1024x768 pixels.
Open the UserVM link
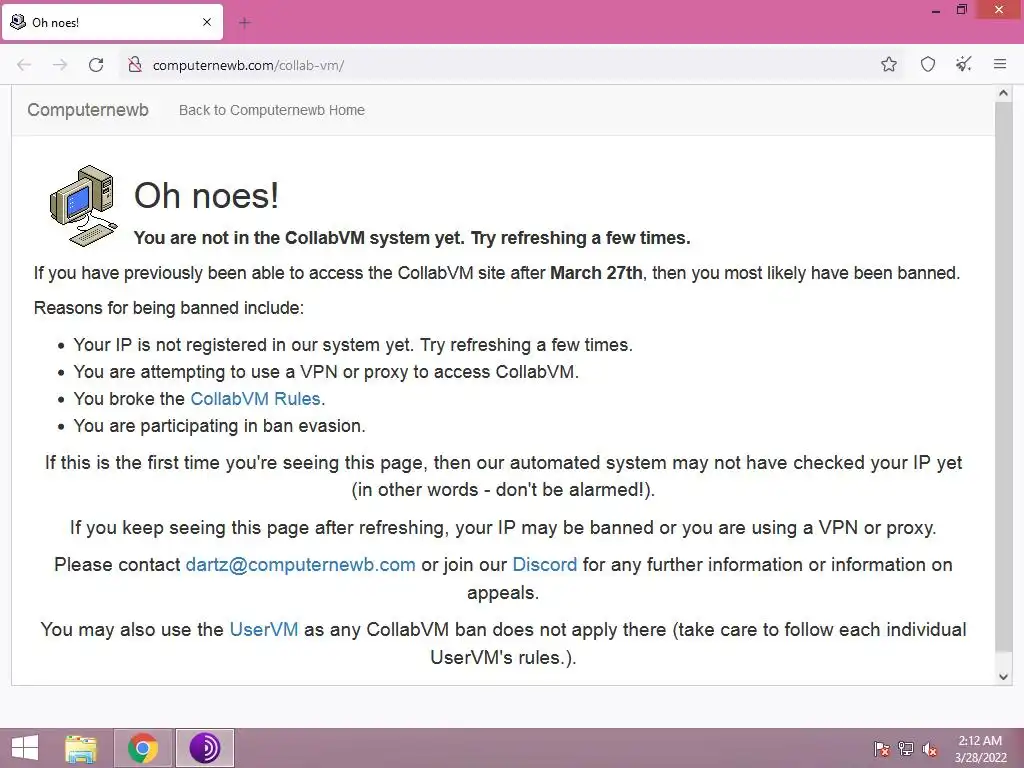click(264, 630)
